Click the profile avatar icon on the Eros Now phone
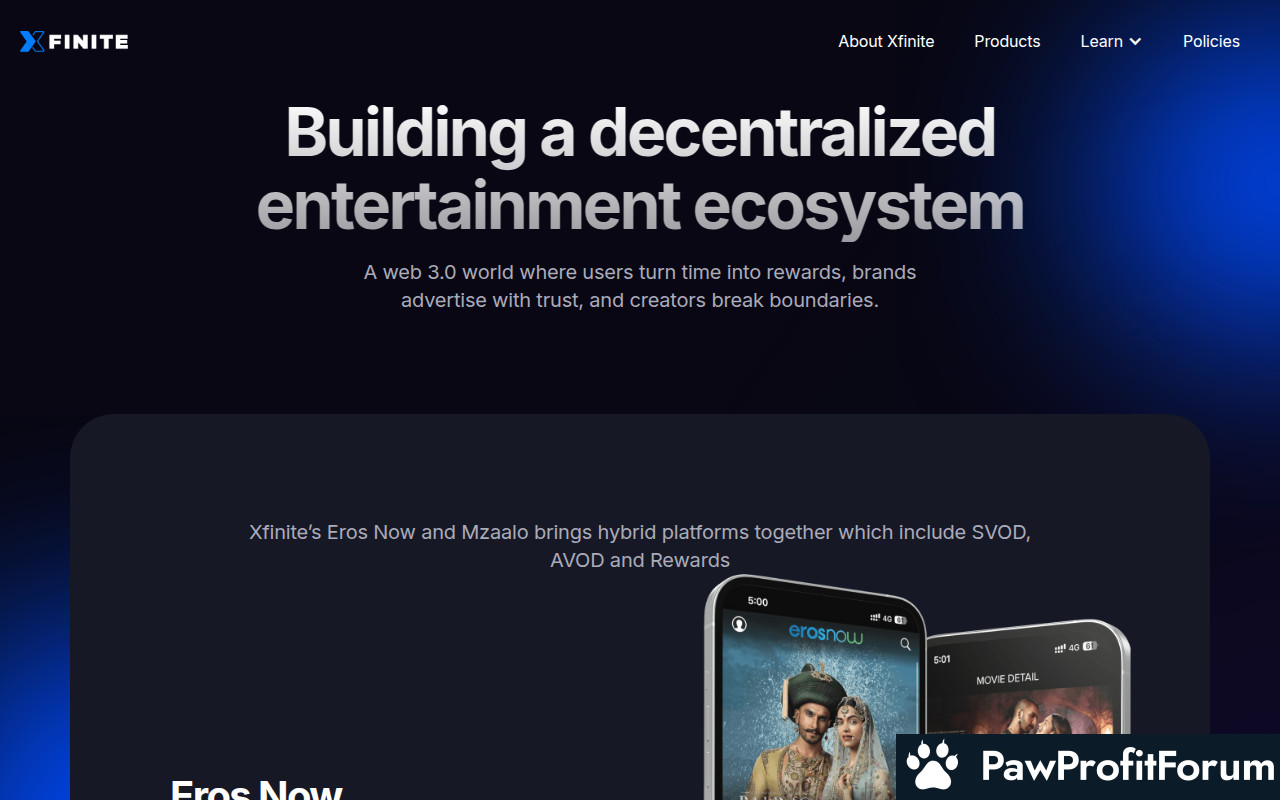 739,624
